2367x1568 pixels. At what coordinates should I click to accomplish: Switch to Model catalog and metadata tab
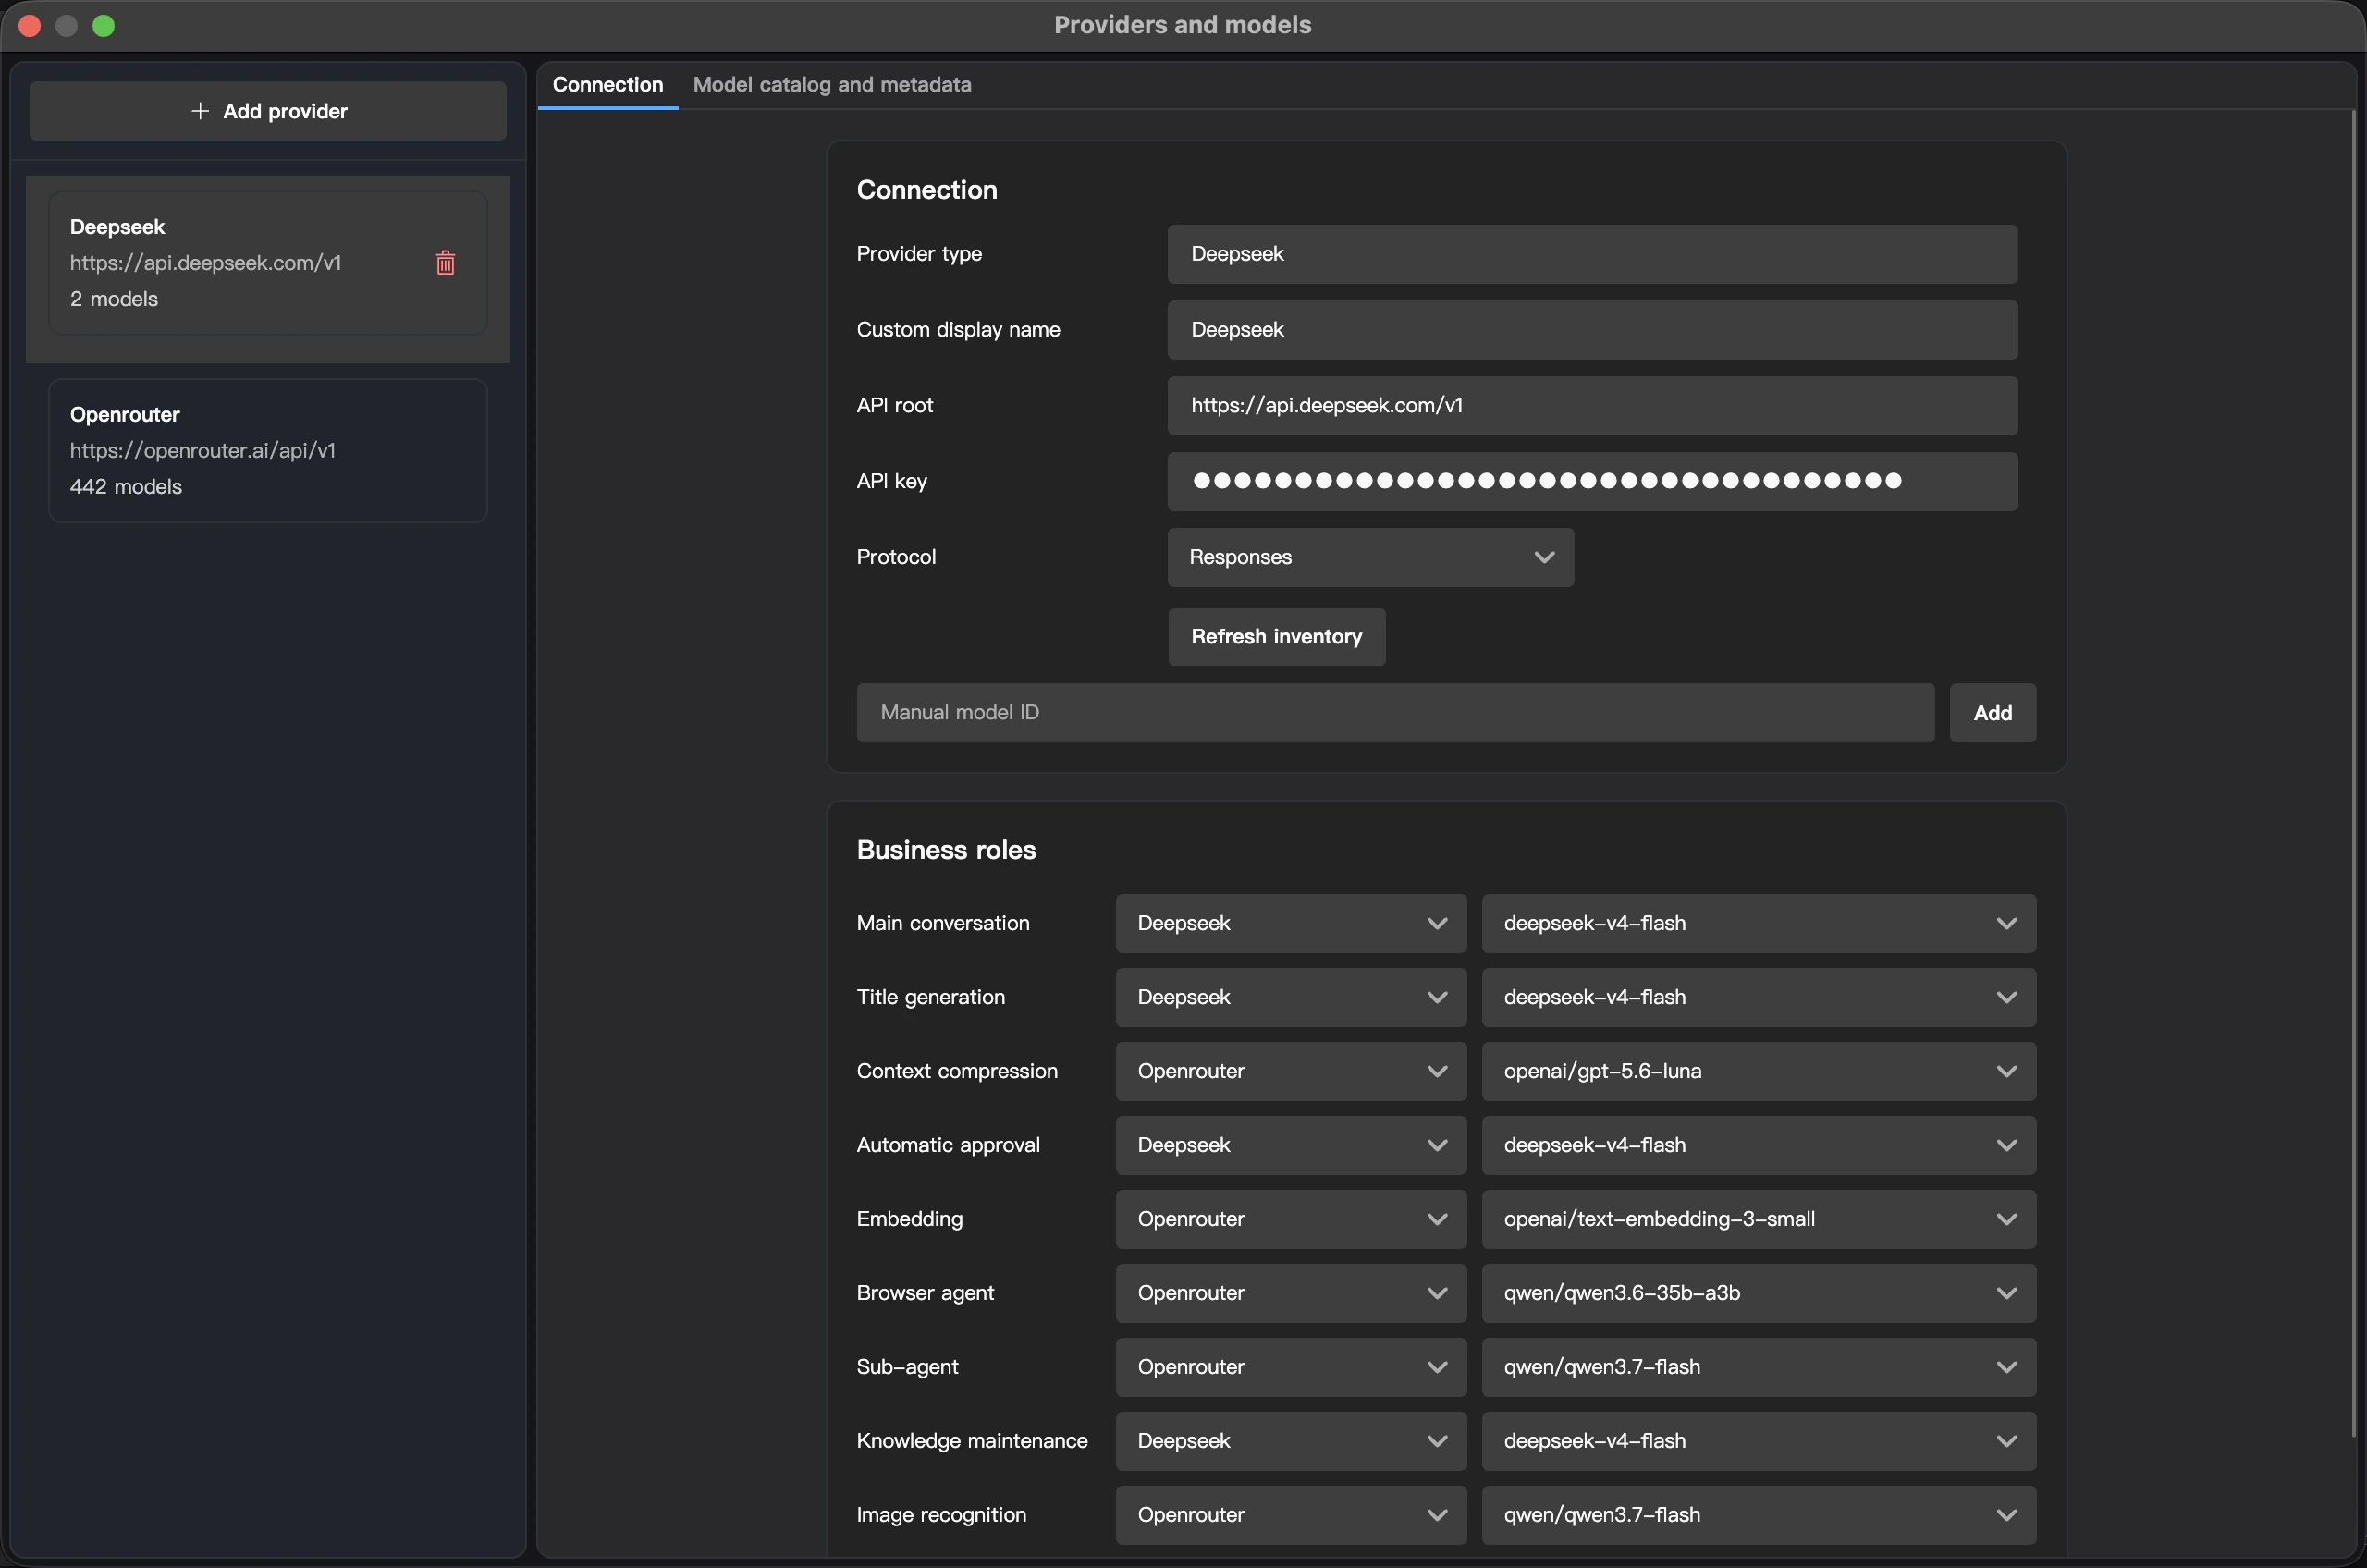832,84
